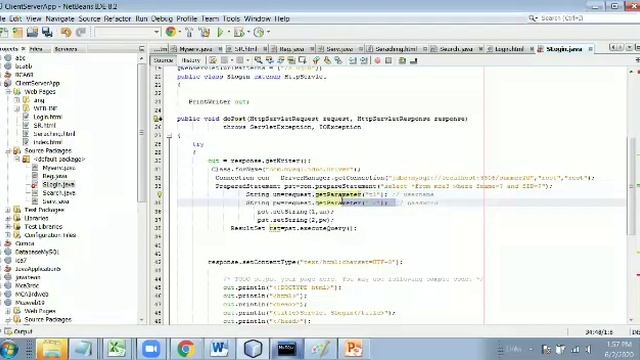Open the Profile Project dropdown arrow
Image resolution: width=640 pixels, height=360 pixels.
(268, 32)
